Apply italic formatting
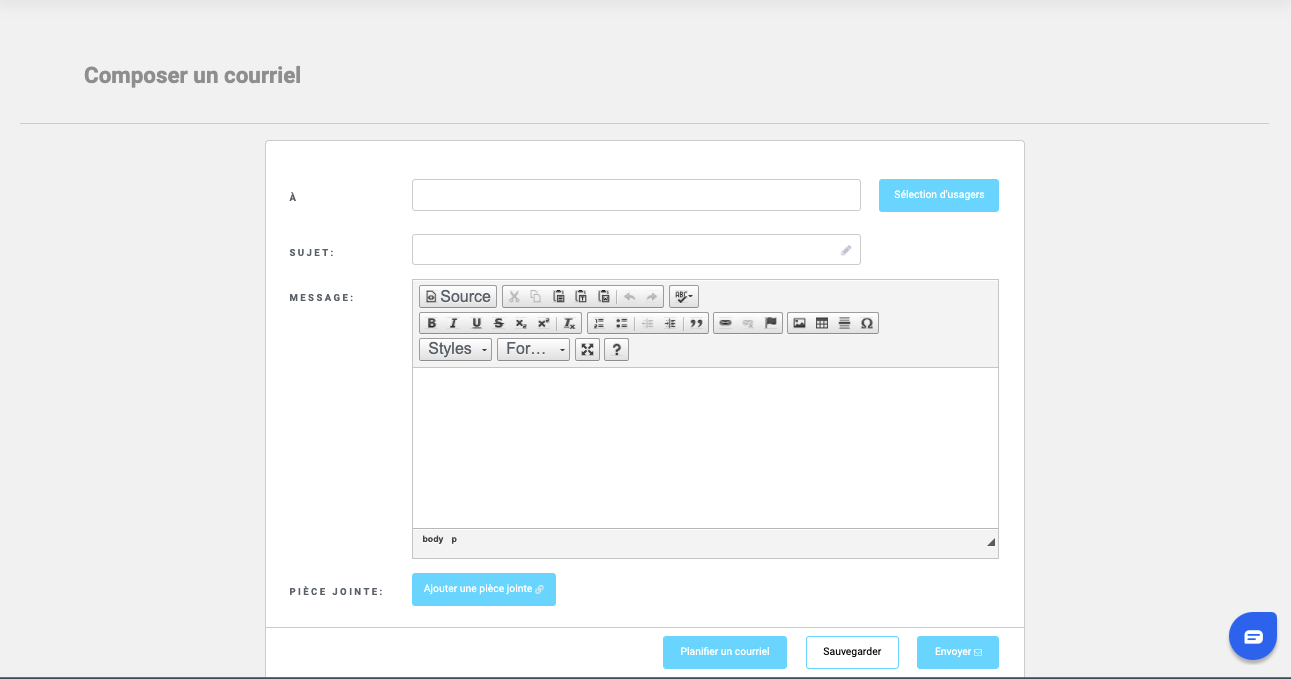 coord(454,323)
